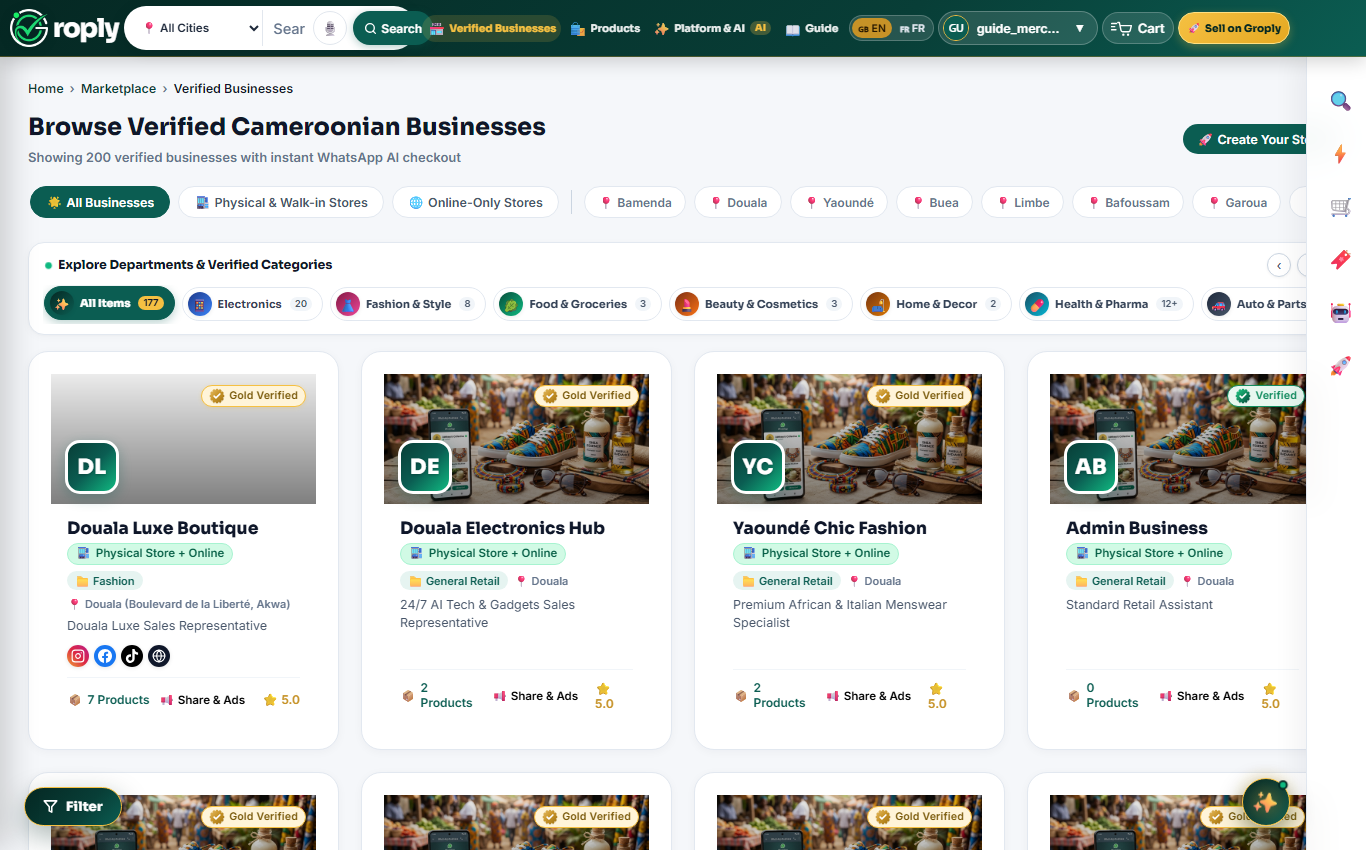The image size is (1366, 850).
Task: Click the green Search button
Action: click(x=392, y=28)
